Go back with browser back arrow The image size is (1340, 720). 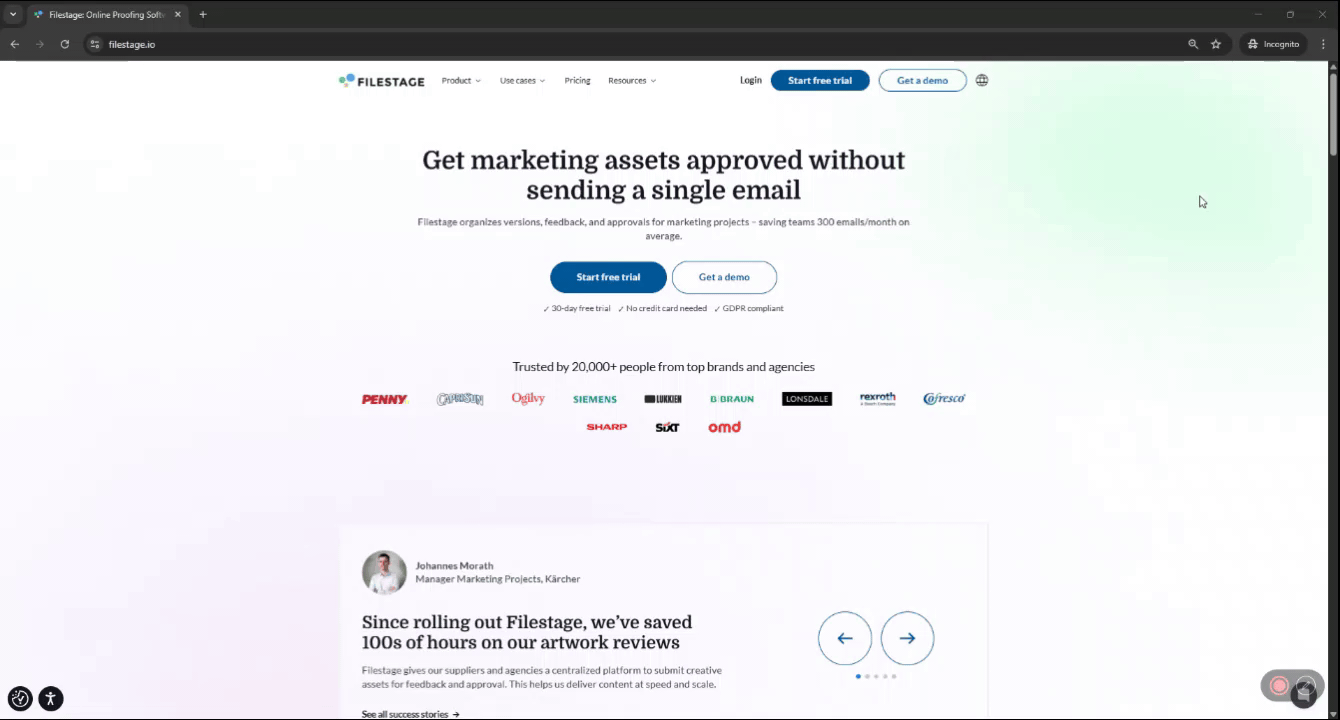14,44
